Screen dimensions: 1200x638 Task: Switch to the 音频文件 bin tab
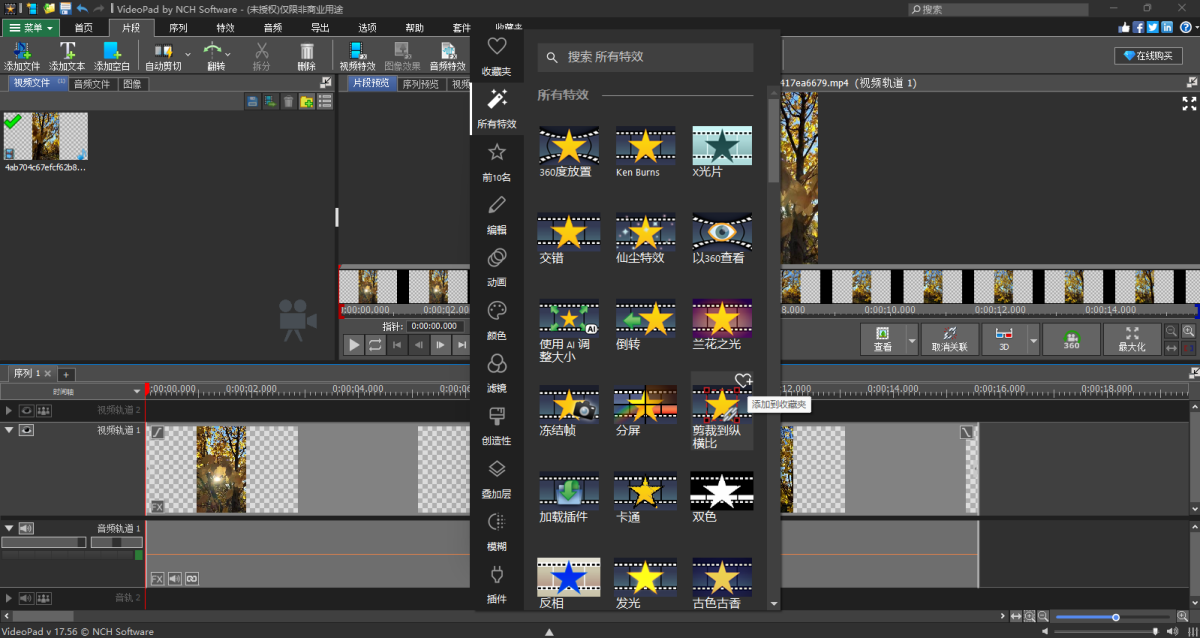coord(92,84)
